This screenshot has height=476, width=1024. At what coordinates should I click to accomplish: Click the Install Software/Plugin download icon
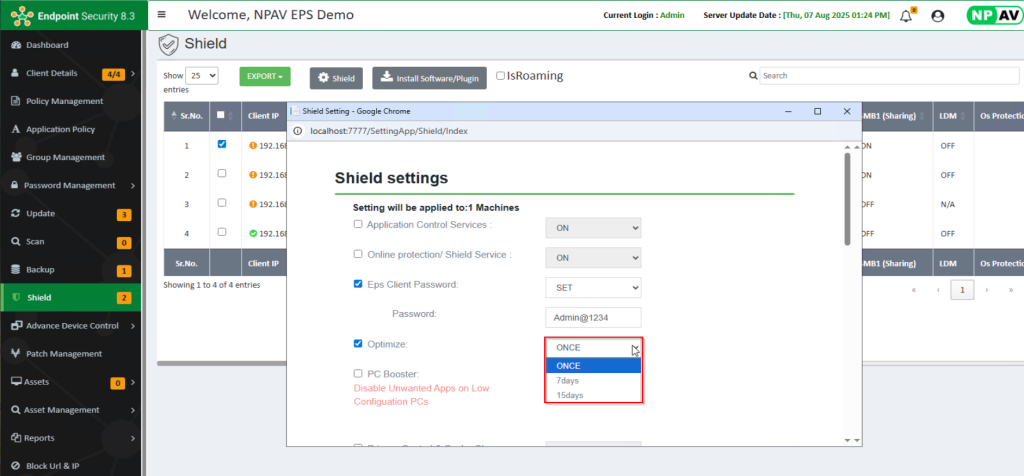[386, 78]
